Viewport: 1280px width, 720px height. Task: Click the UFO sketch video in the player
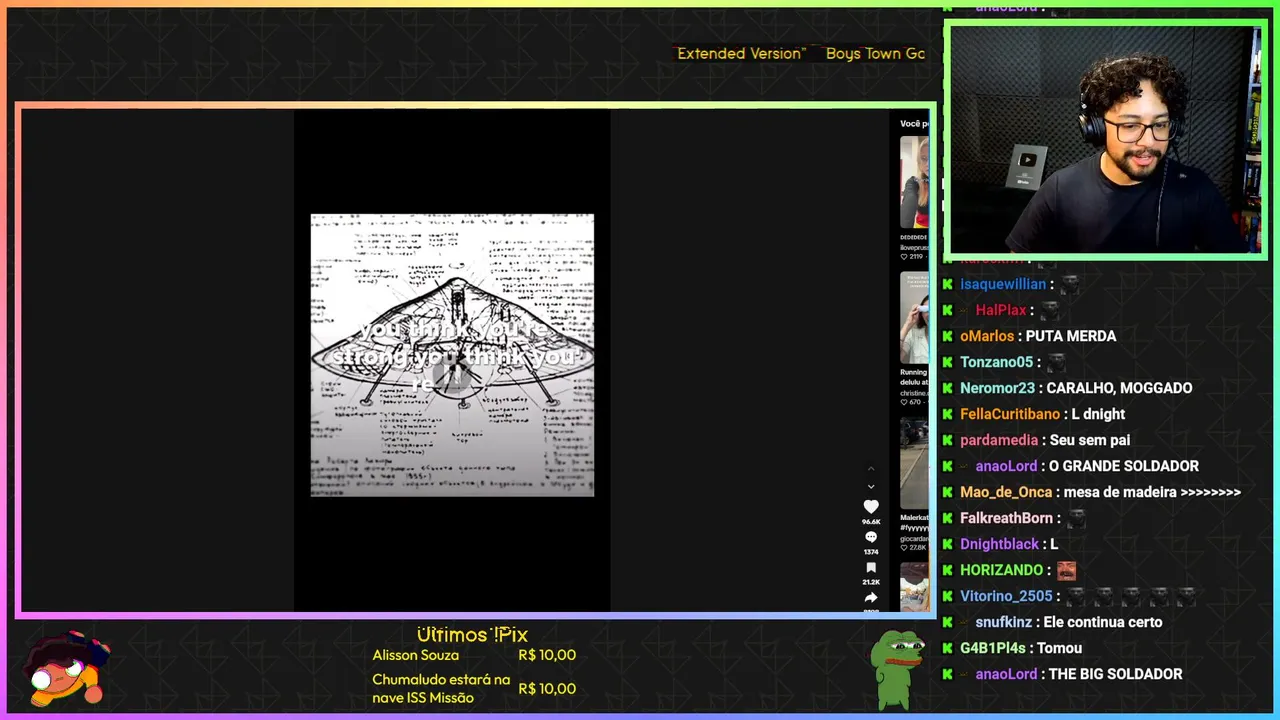452,355
